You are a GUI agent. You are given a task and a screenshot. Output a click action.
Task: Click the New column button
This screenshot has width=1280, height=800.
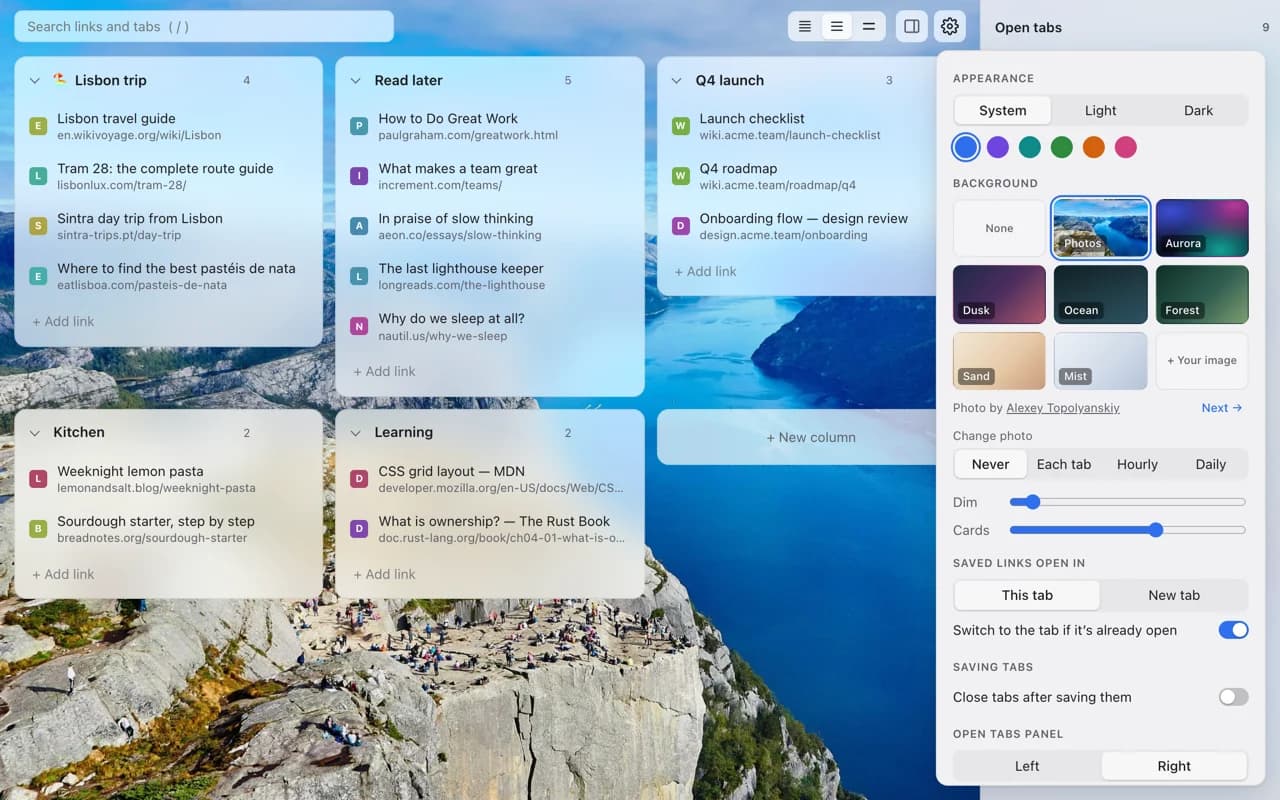click(x=811, y=437)
